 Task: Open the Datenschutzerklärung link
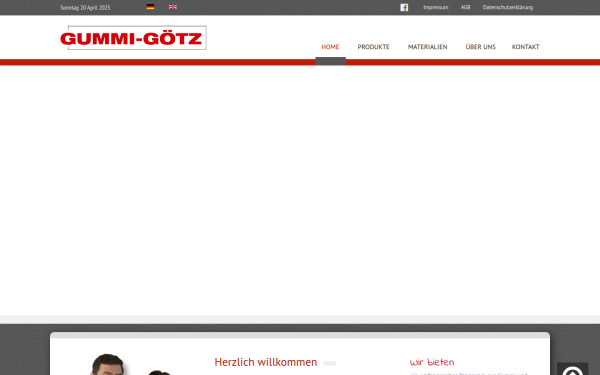click(x=508, y=7)
